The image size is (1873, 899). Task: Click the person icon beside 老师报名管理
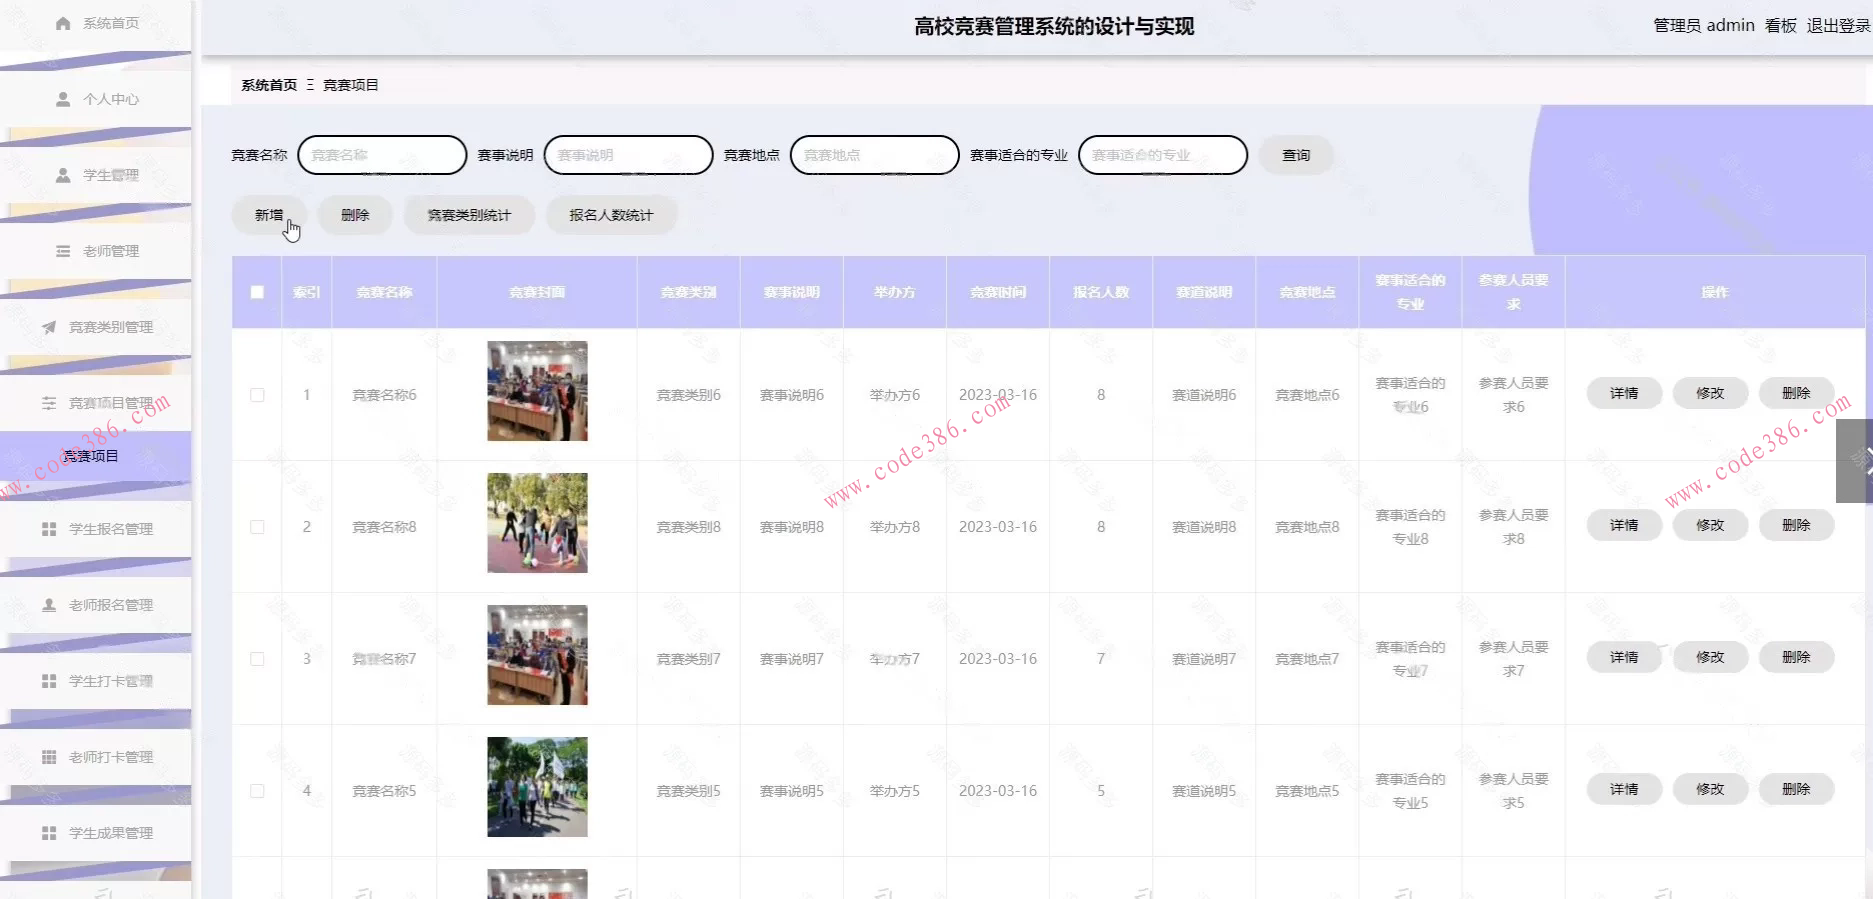point(49,605)
